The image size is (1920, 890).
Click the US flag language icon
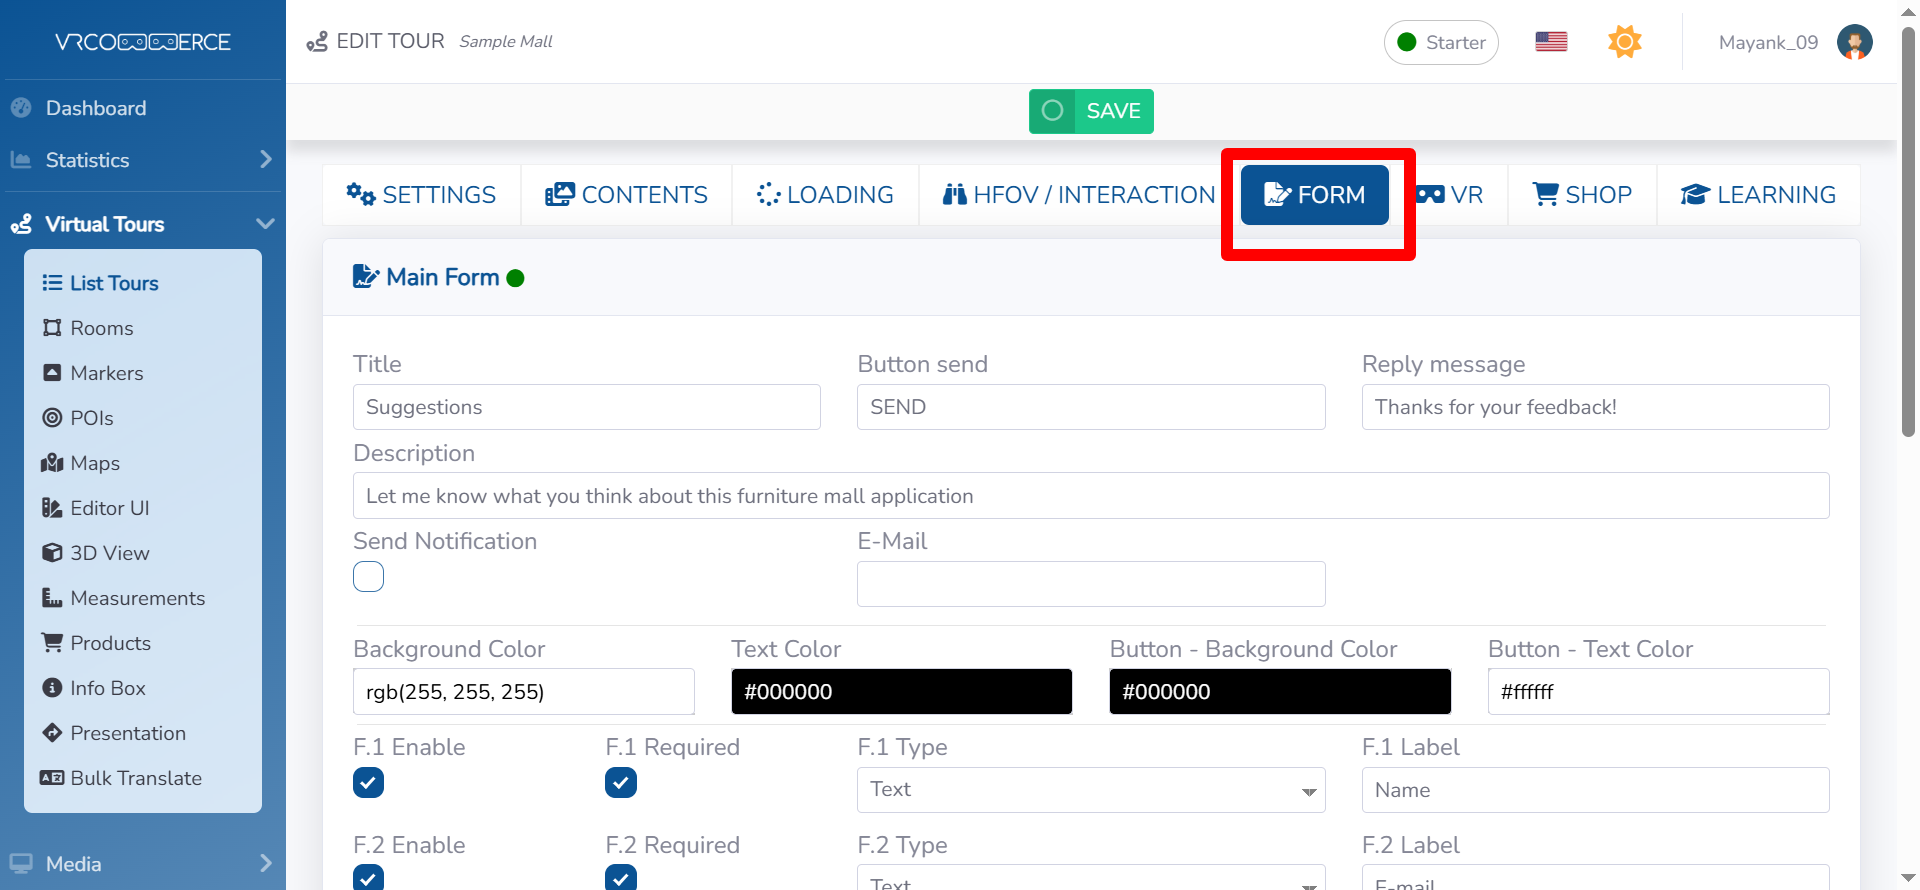(1551, 42)
